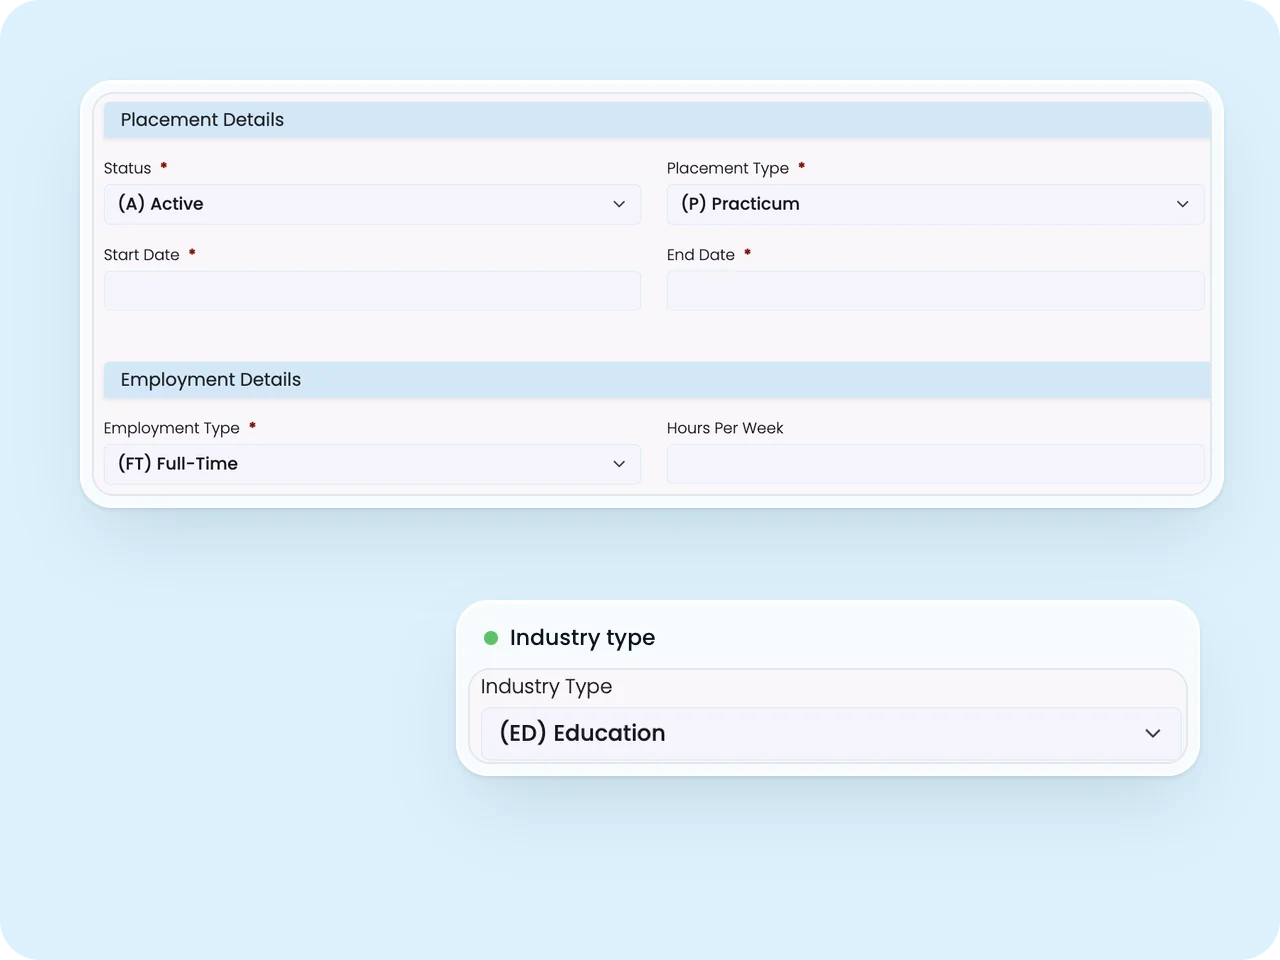Focus the Hours Per Week field
1280x960 pixels.
click(935, 464)
